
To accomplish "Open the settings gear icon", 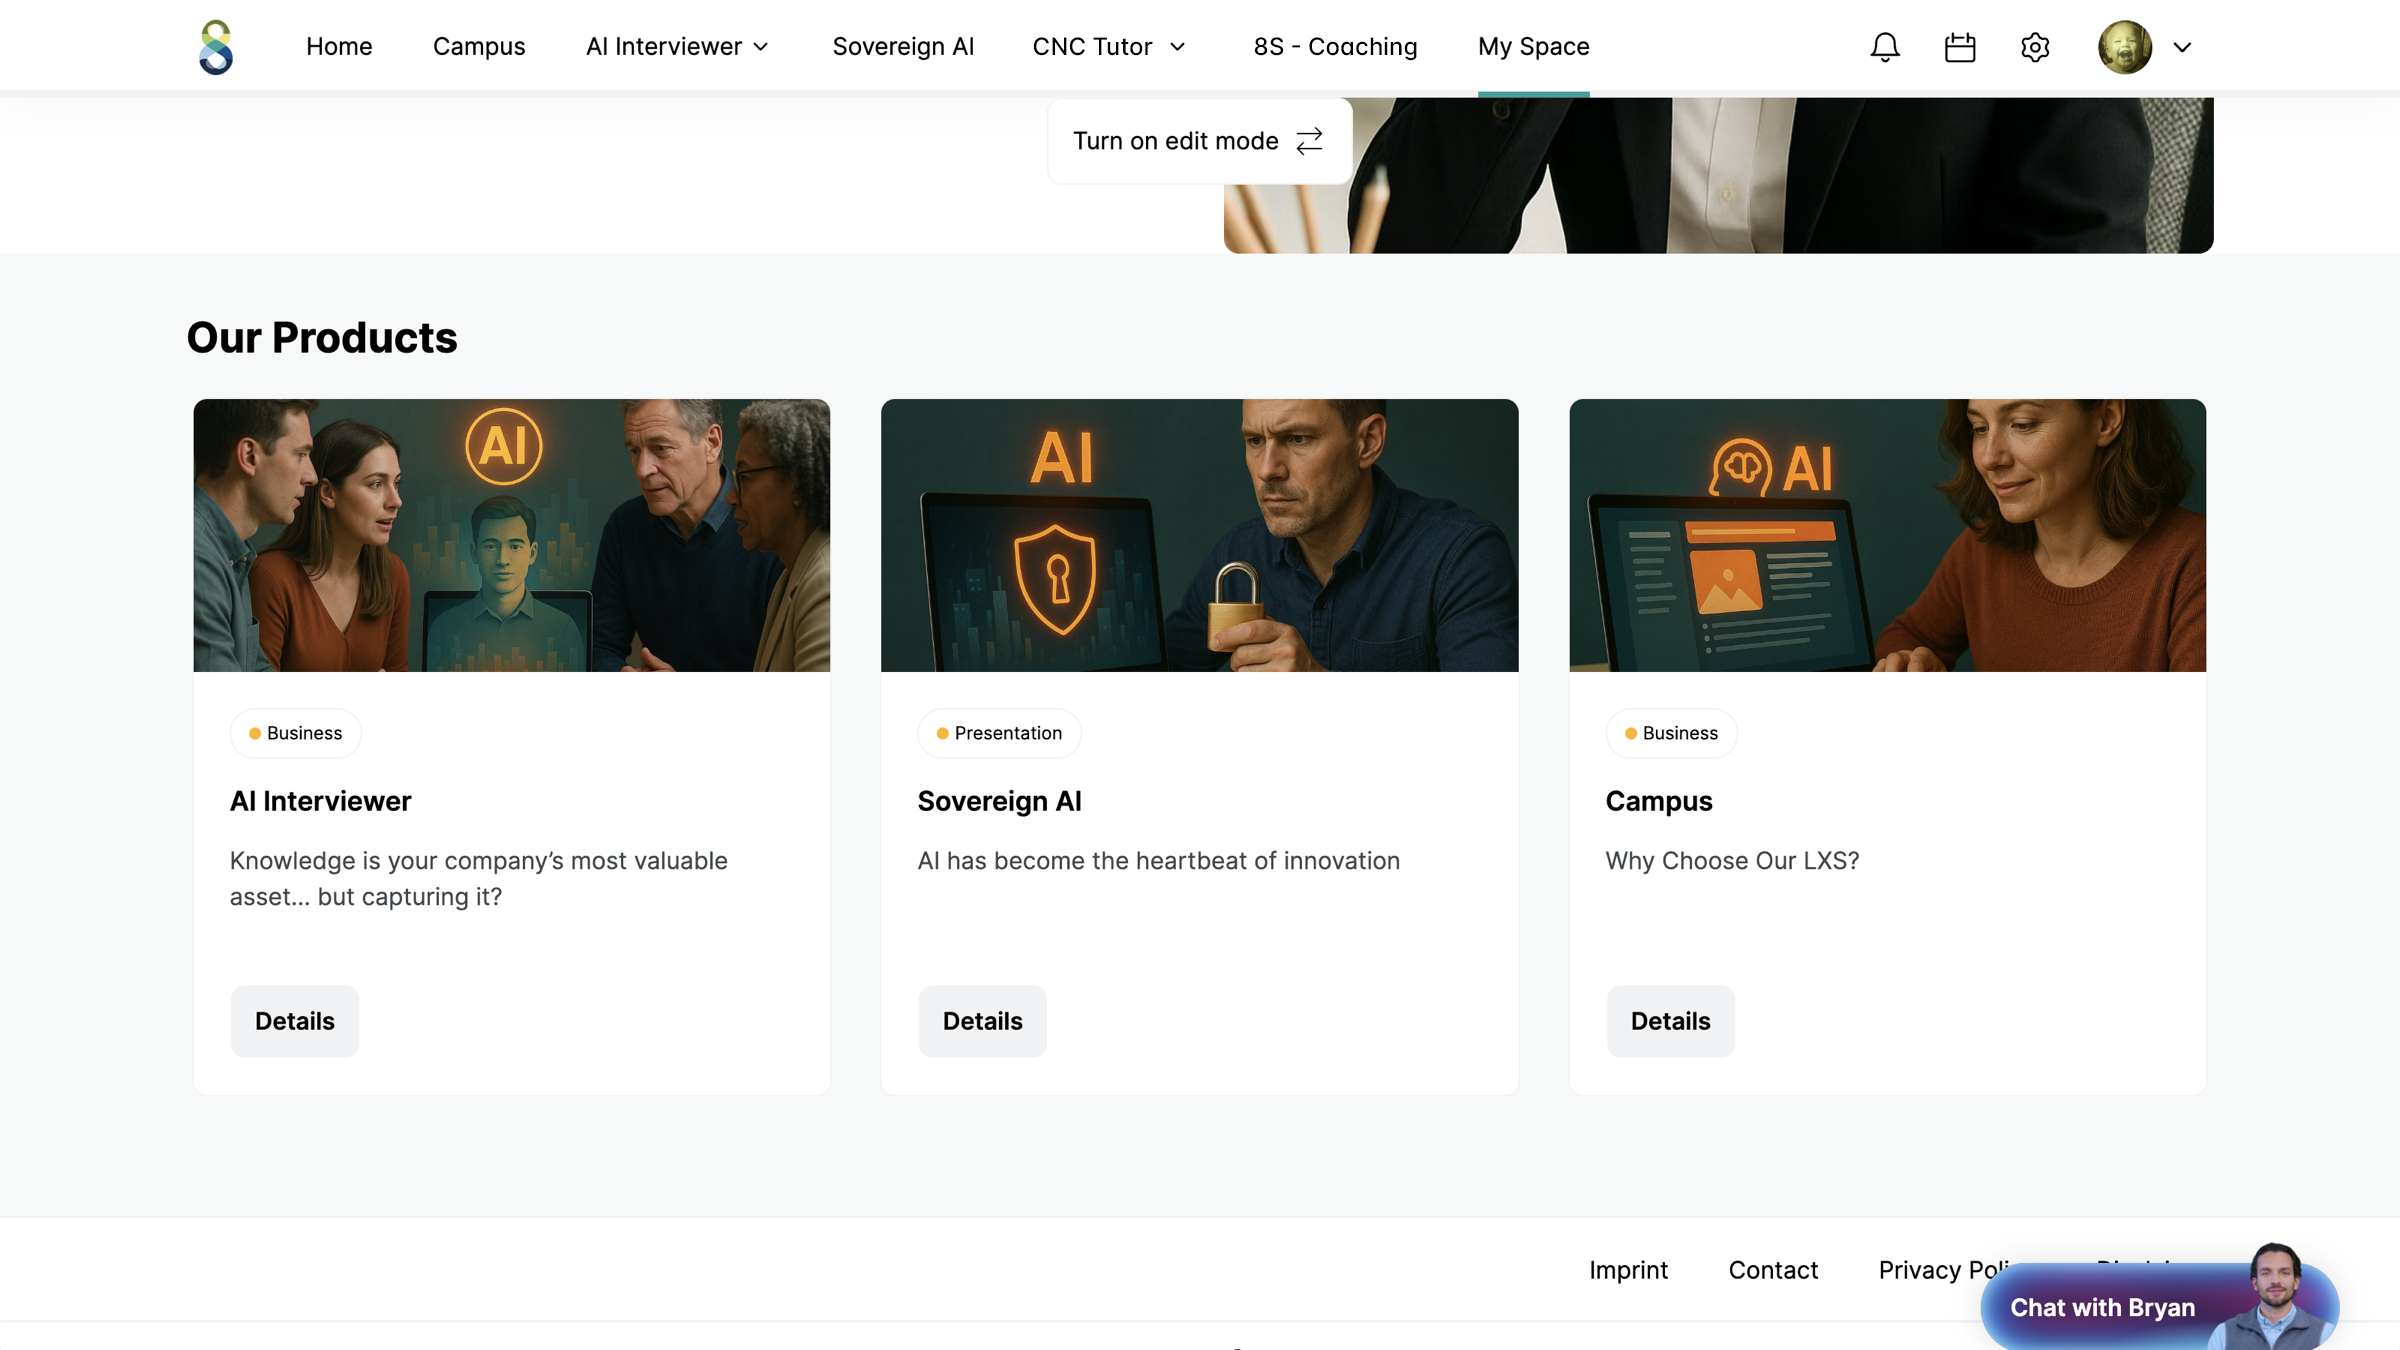I will (x=2035, y=47).
